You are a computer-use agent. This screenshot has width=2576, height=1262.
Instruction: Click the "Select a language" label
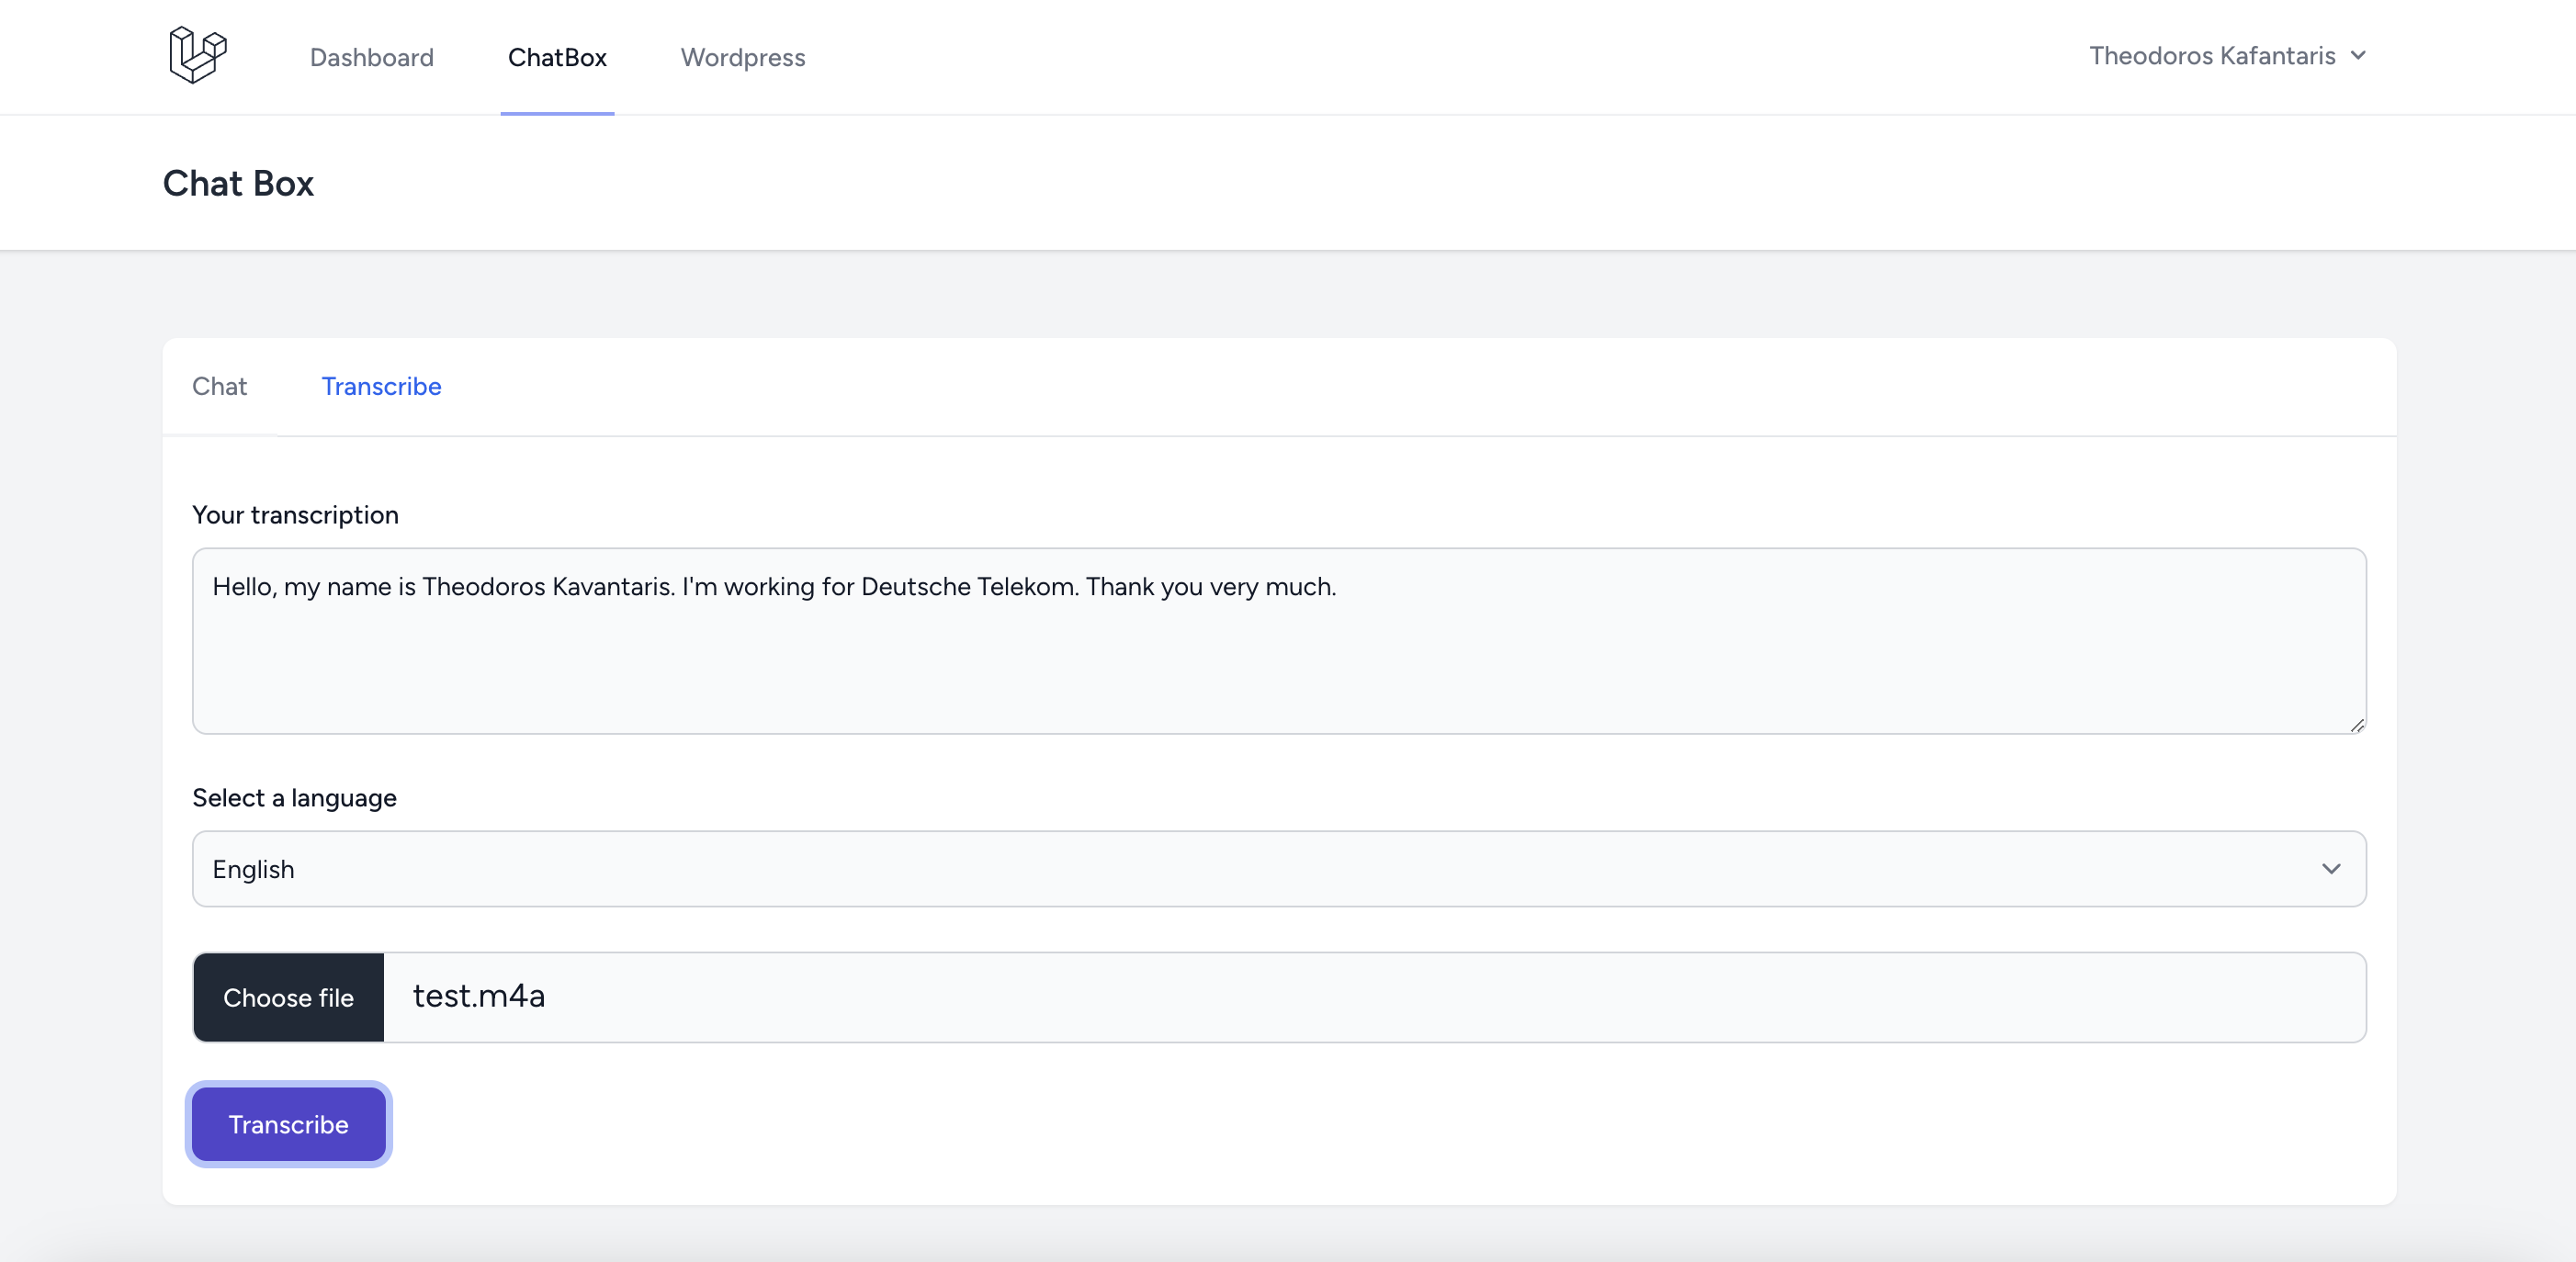(294, 798)
